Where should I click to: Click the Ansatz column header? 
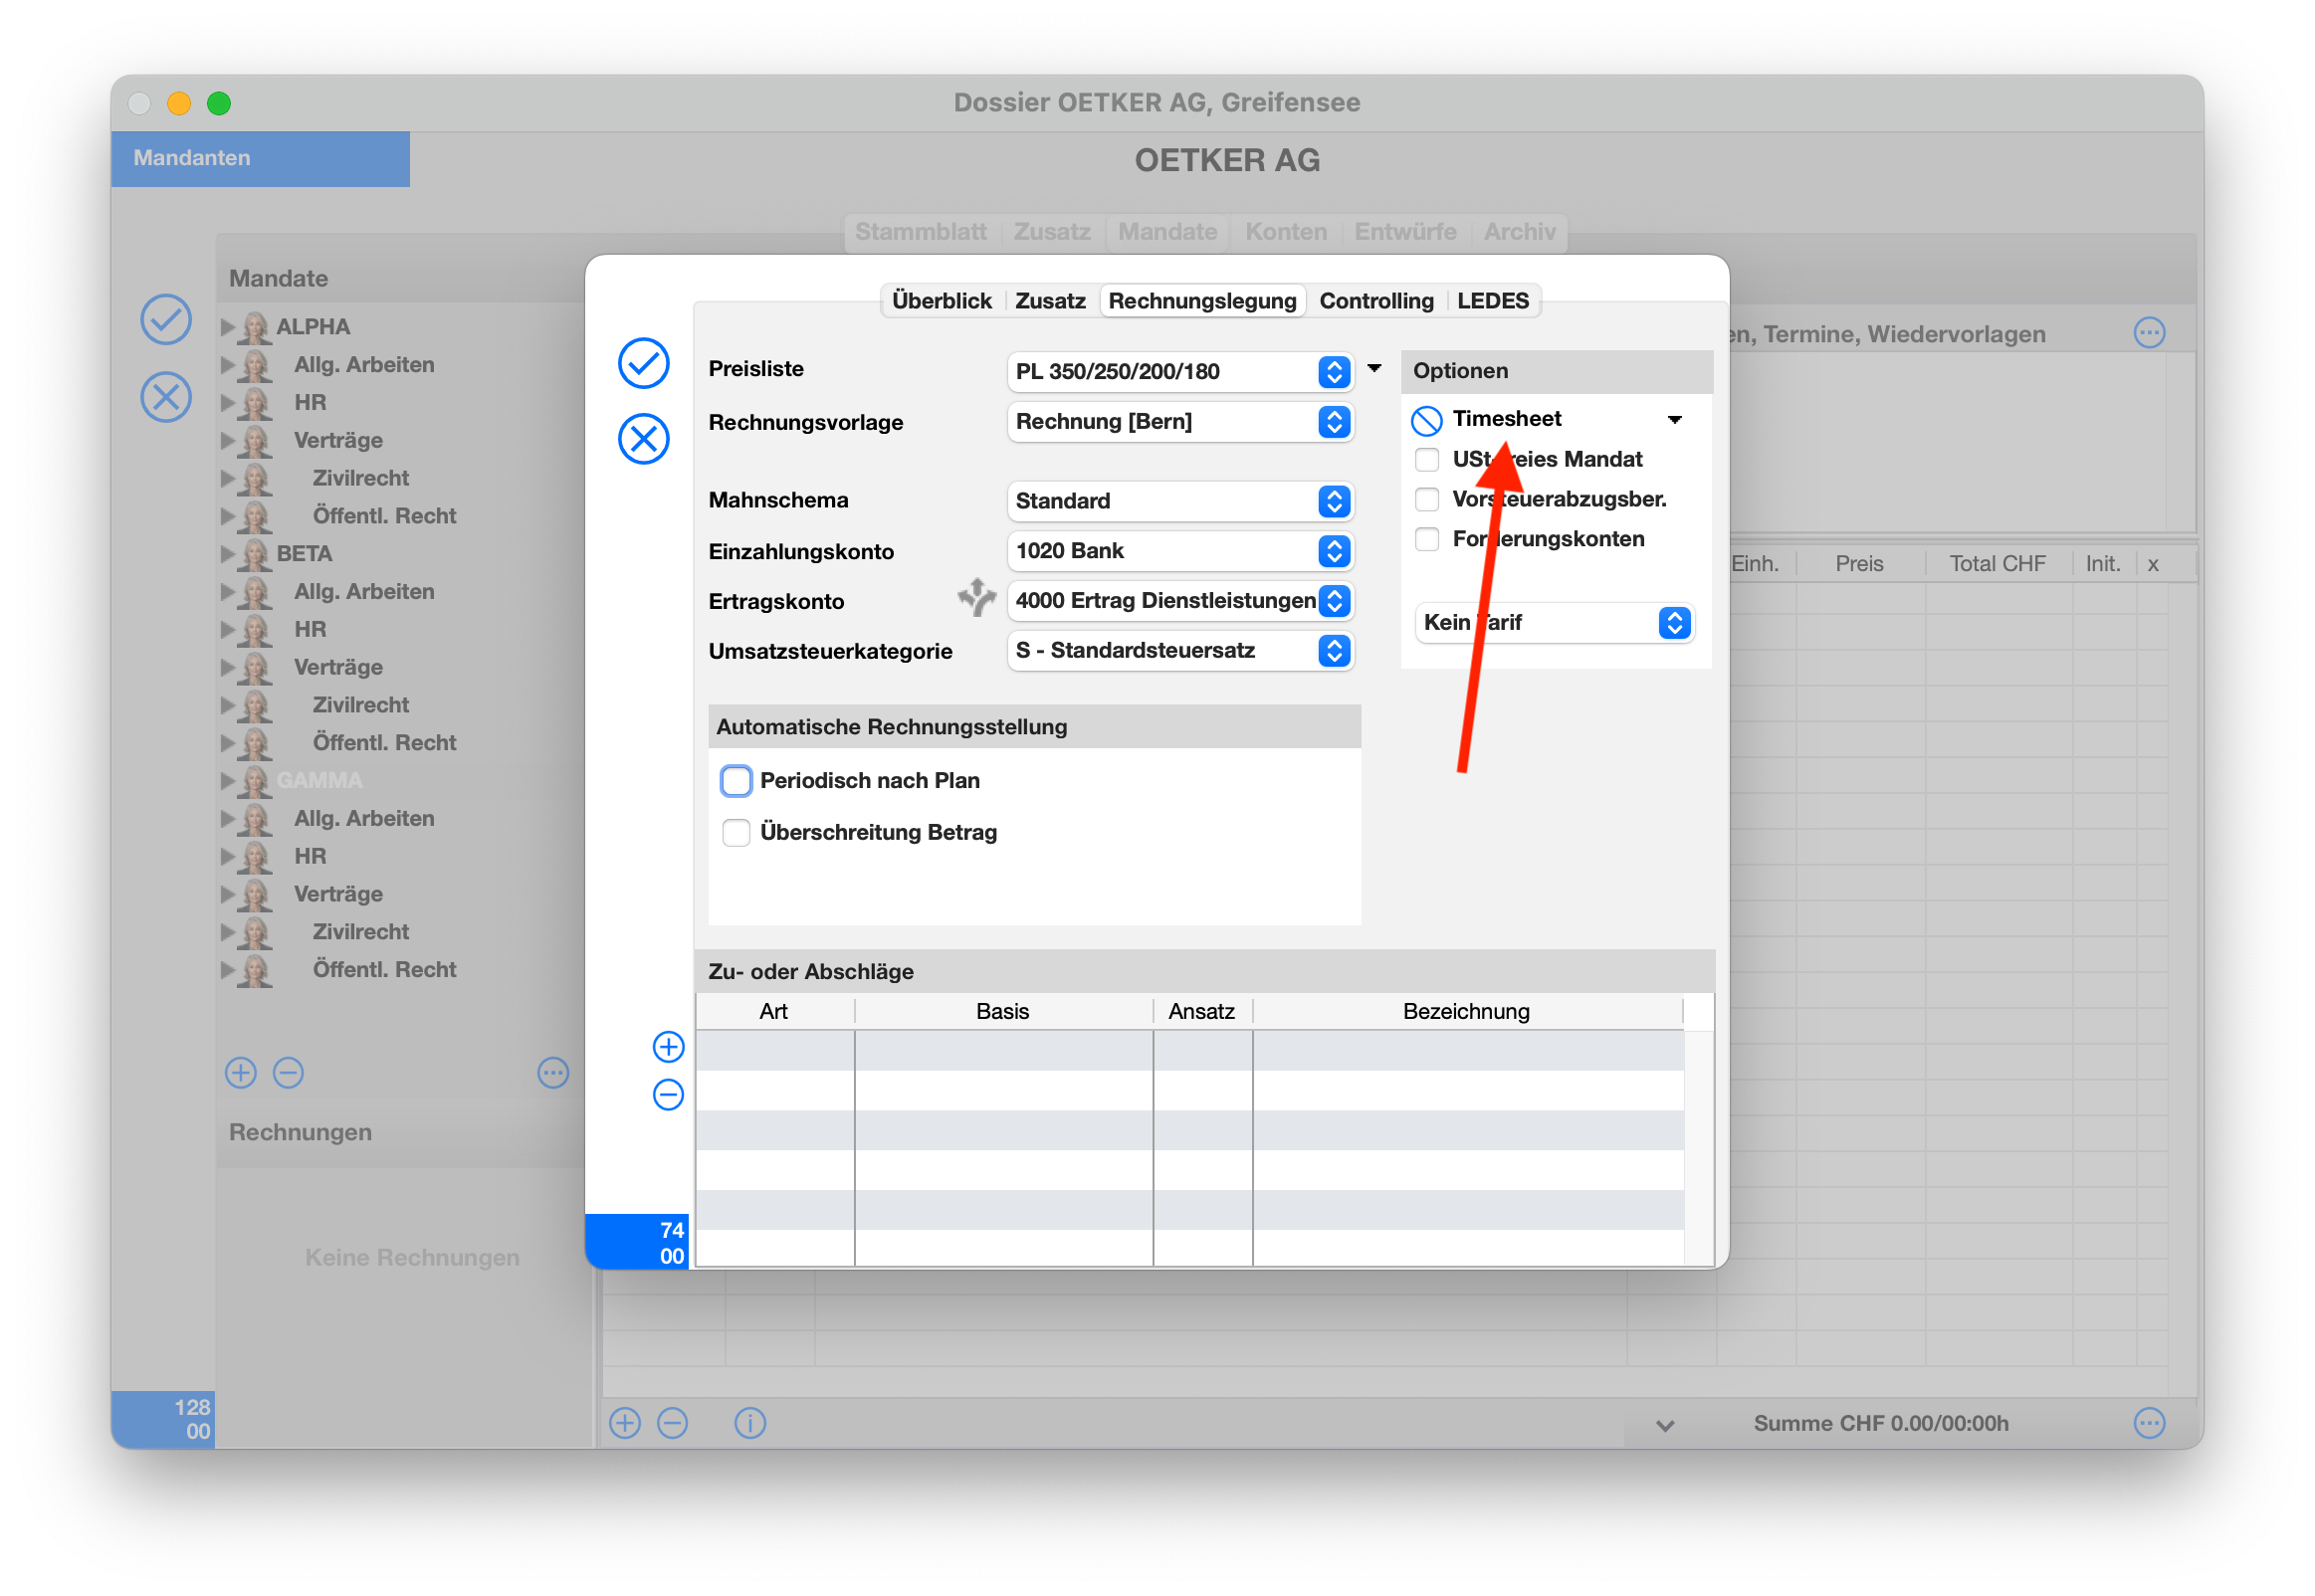coord(1202,1012)
